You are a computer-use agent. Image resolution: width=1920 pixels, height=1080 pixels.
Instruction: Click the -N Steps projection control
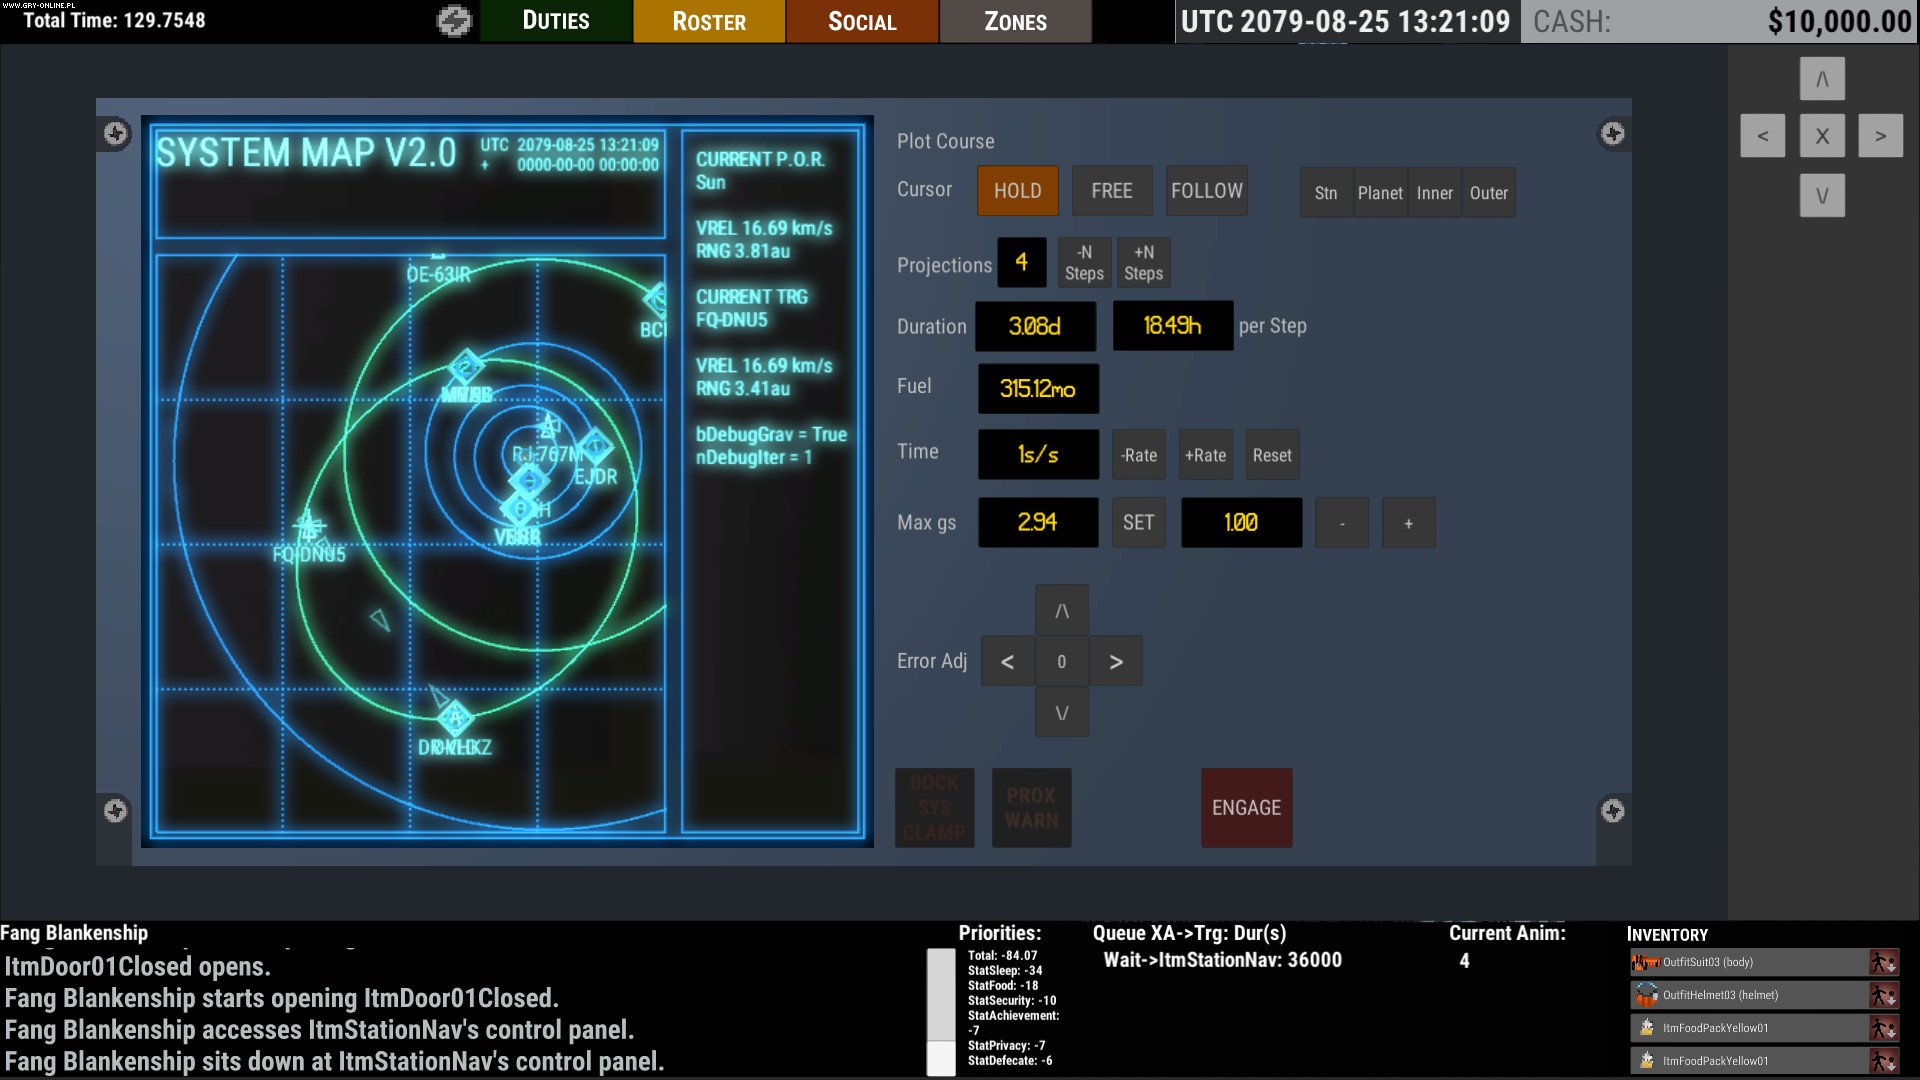[x=1084, y=262]
